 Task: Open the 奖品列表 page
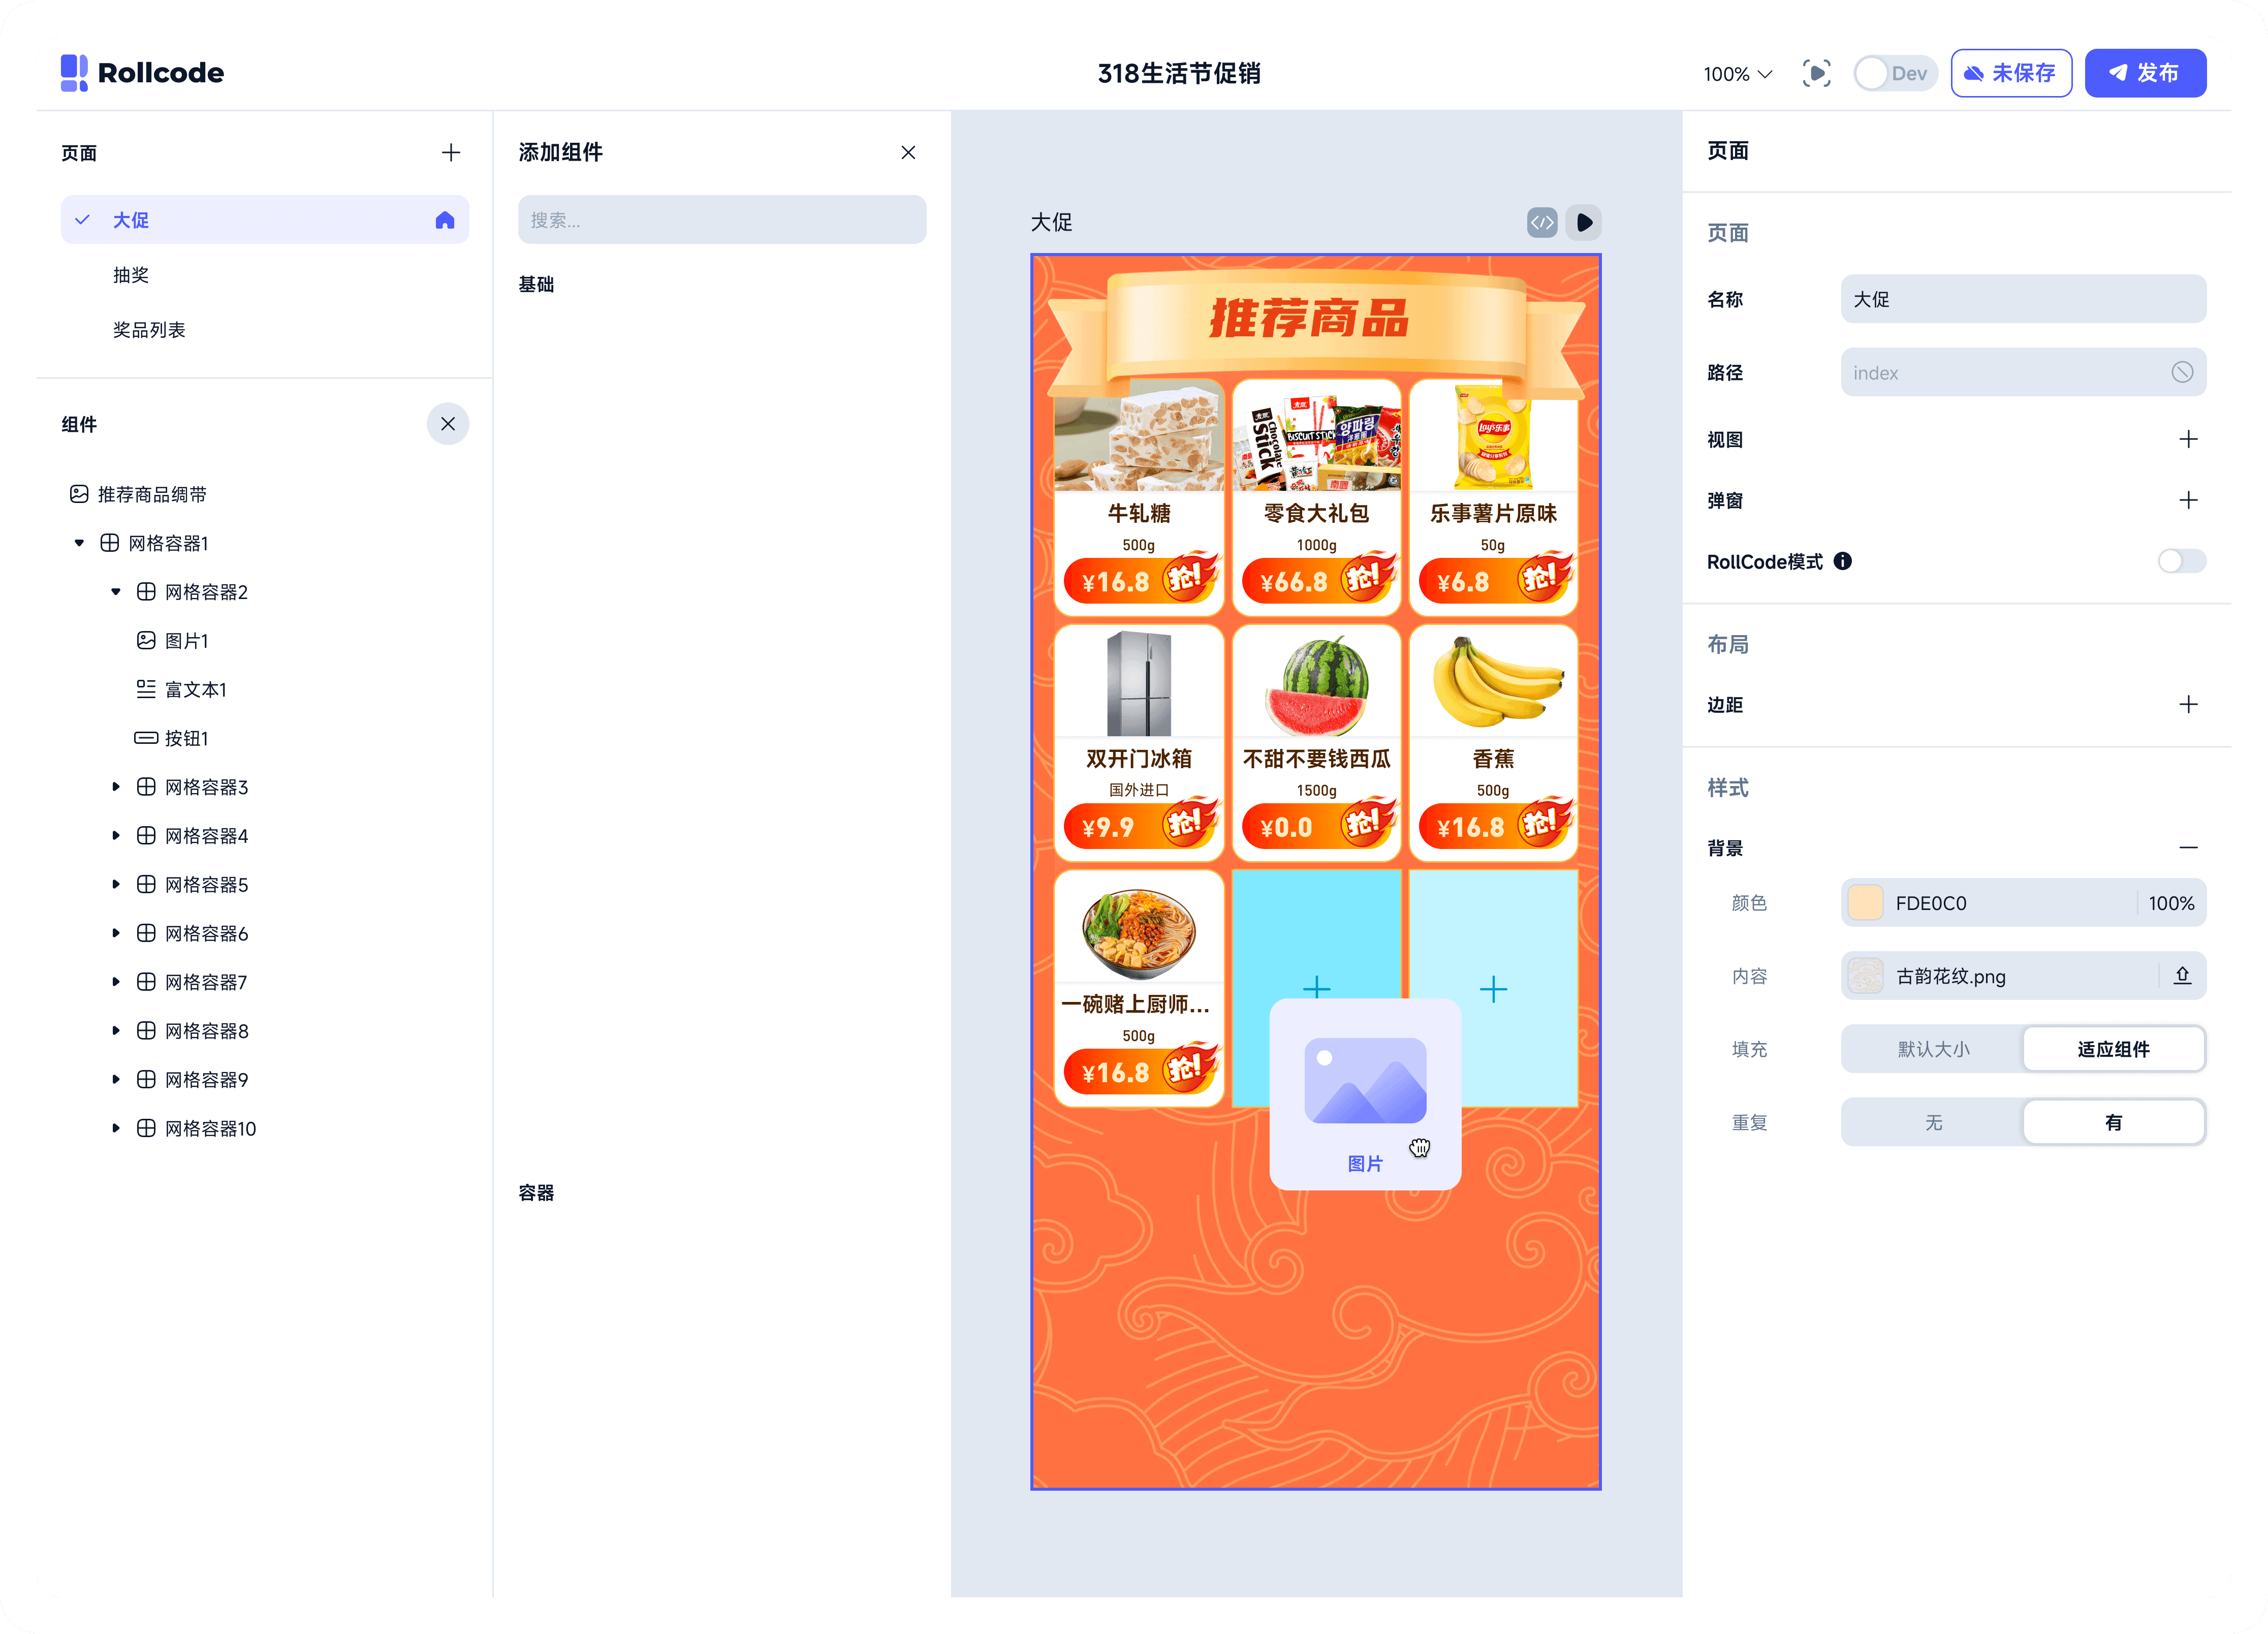[149, 330]
